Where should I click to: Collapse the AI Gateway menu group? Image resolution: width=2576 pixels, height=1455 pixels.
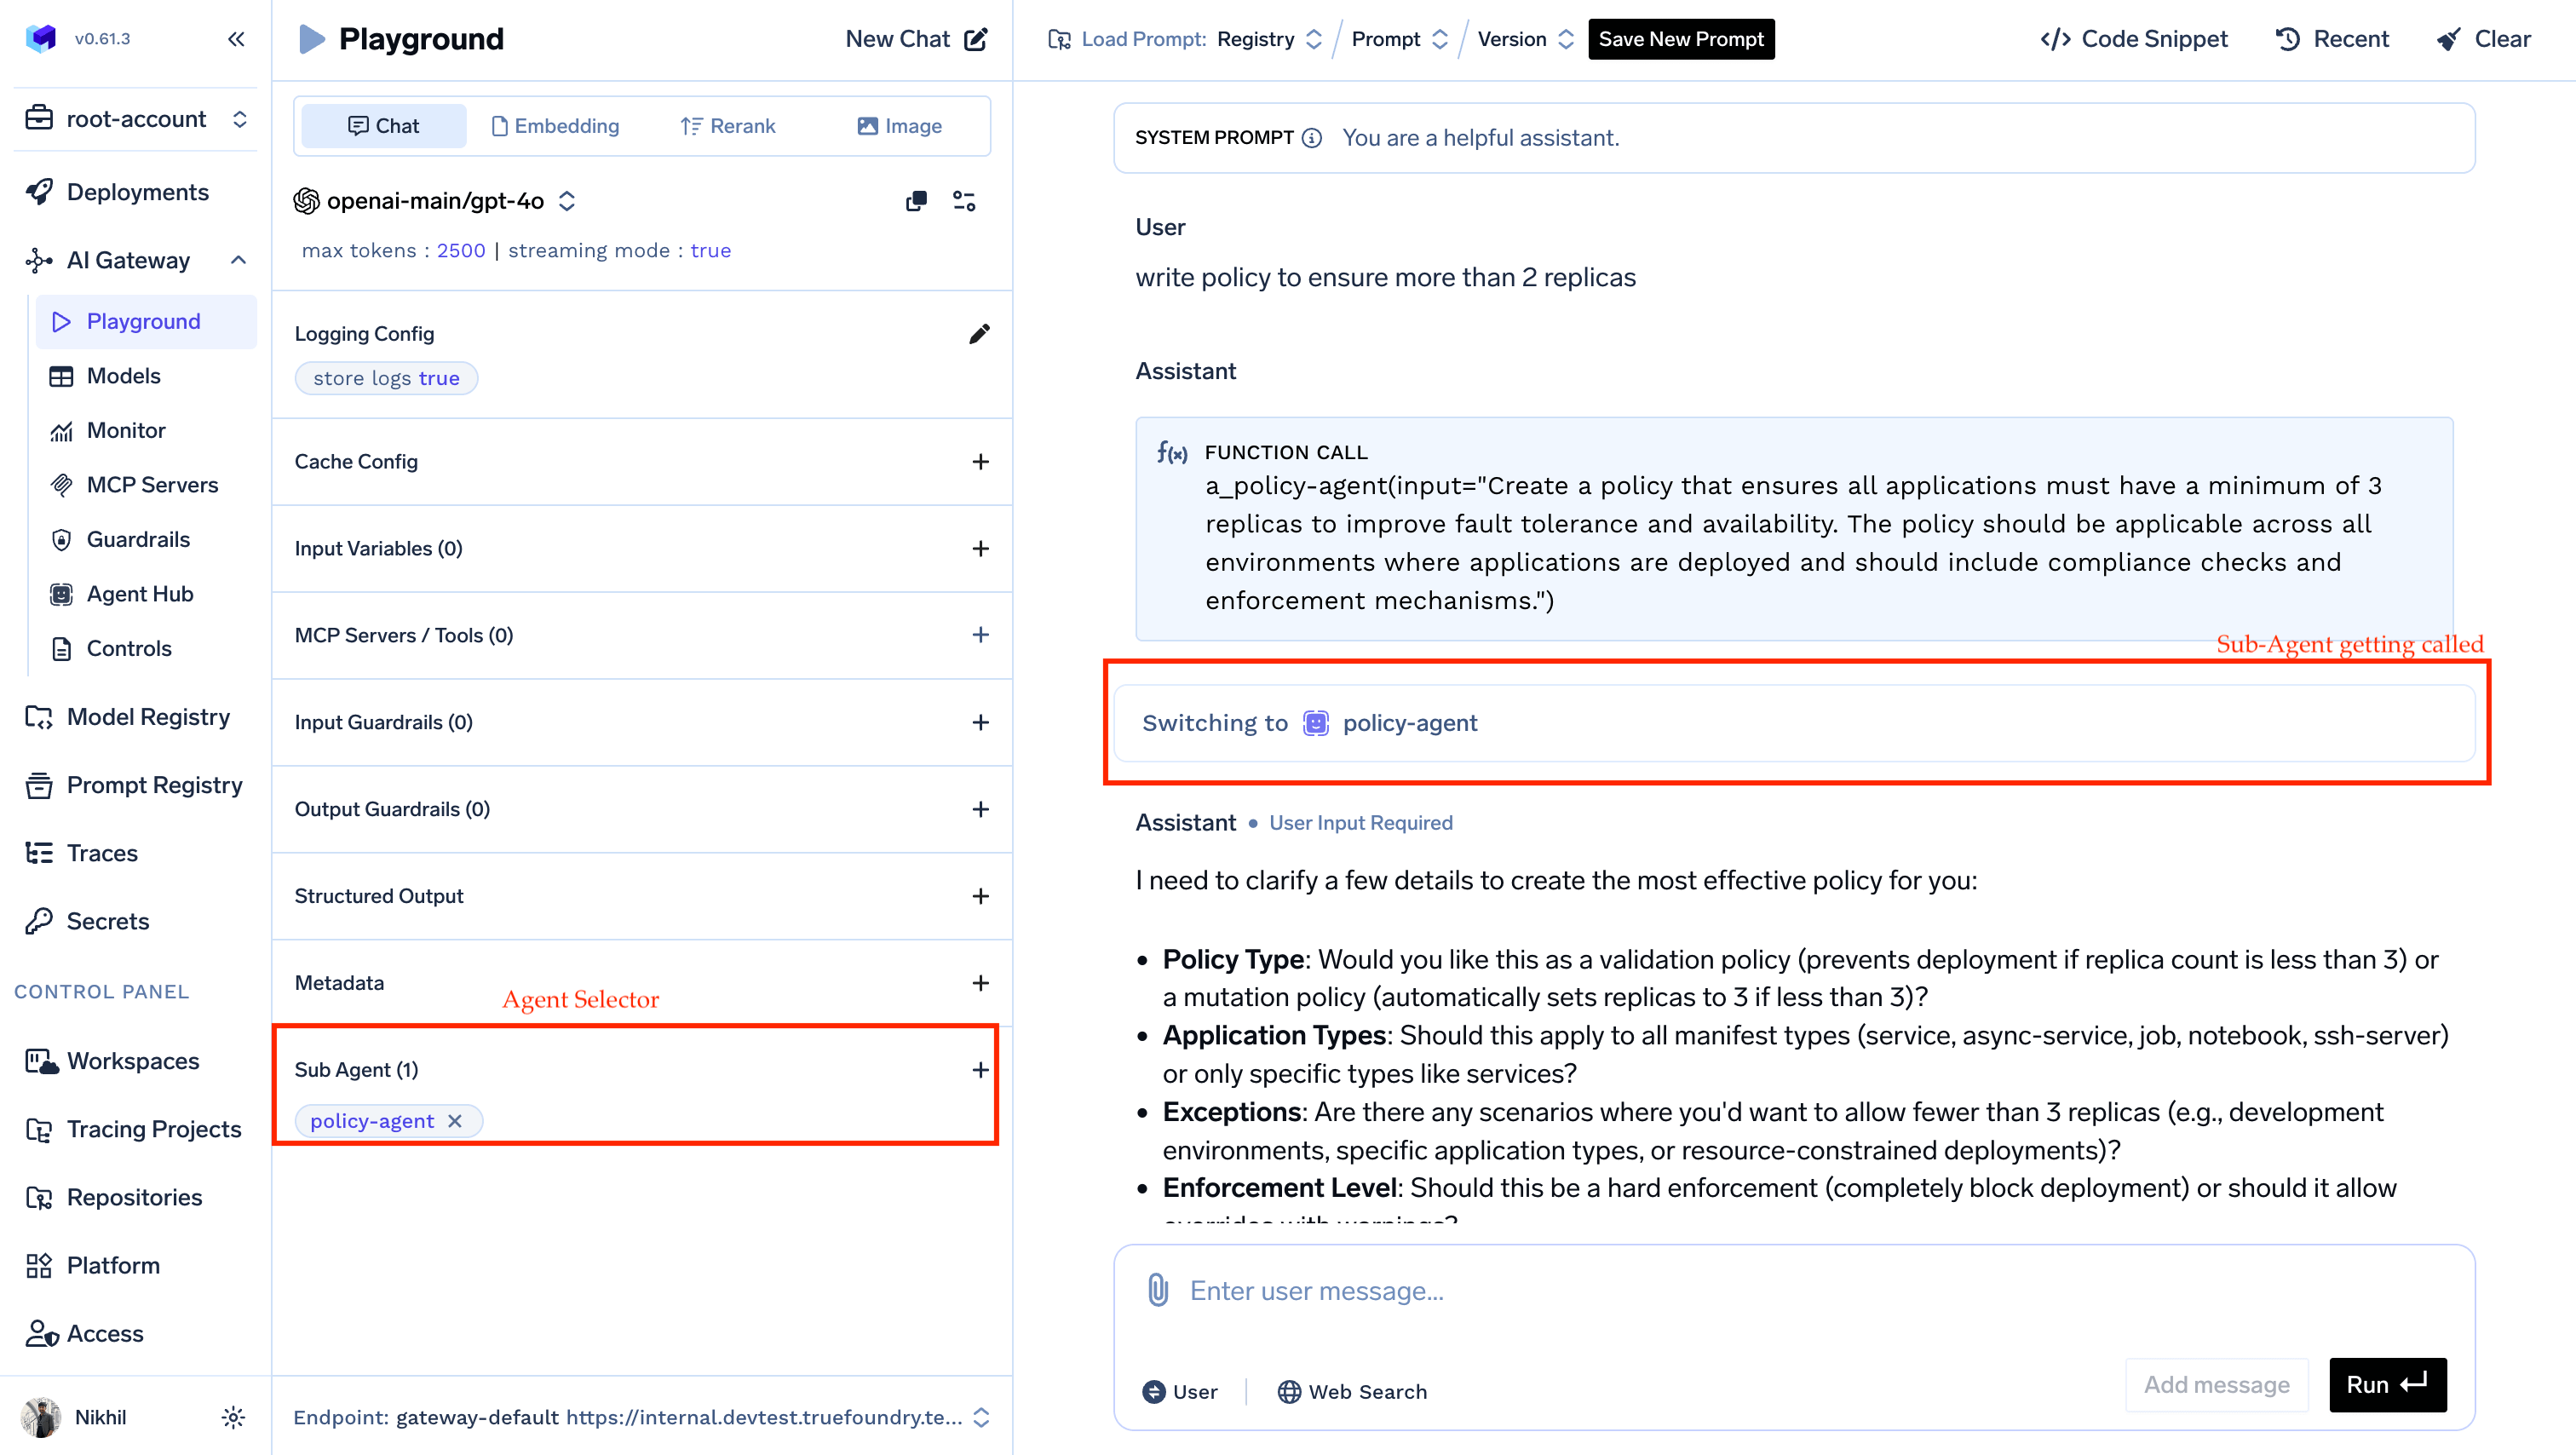(238, 260)
